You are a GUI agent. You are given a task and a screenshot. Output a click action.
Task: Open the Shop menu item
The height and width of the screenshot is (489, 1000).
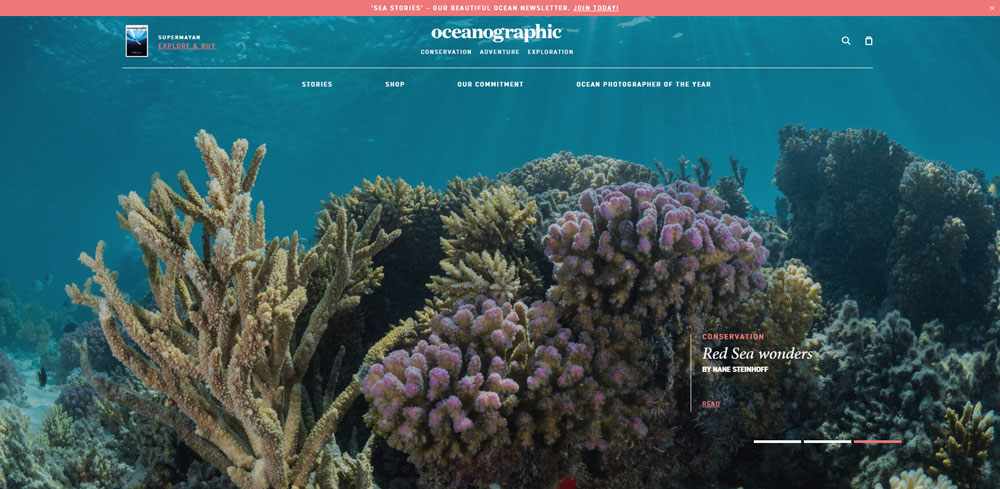395,84
